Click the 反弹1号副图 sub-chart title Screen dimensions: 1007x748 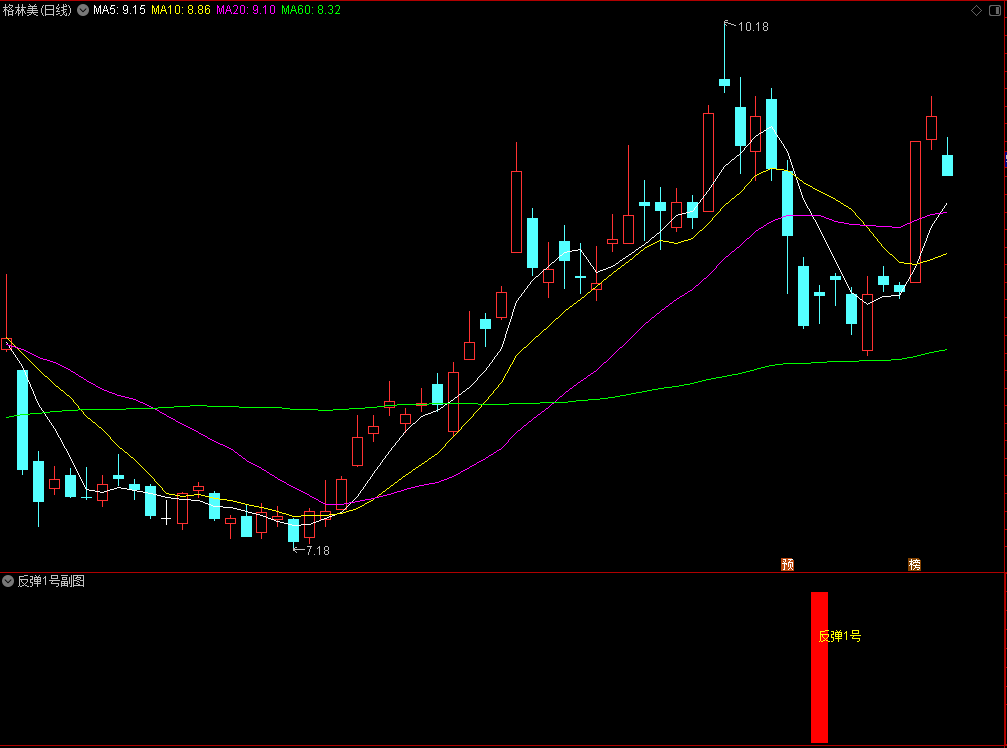[51, 581]
